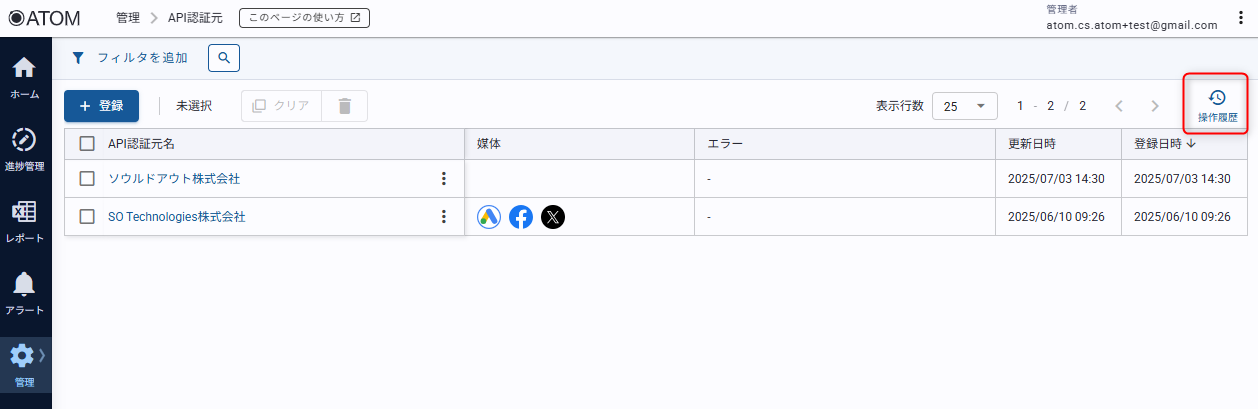Click the trash delete icon
Screen dimensions: 1258x409
tap(345, 106)
